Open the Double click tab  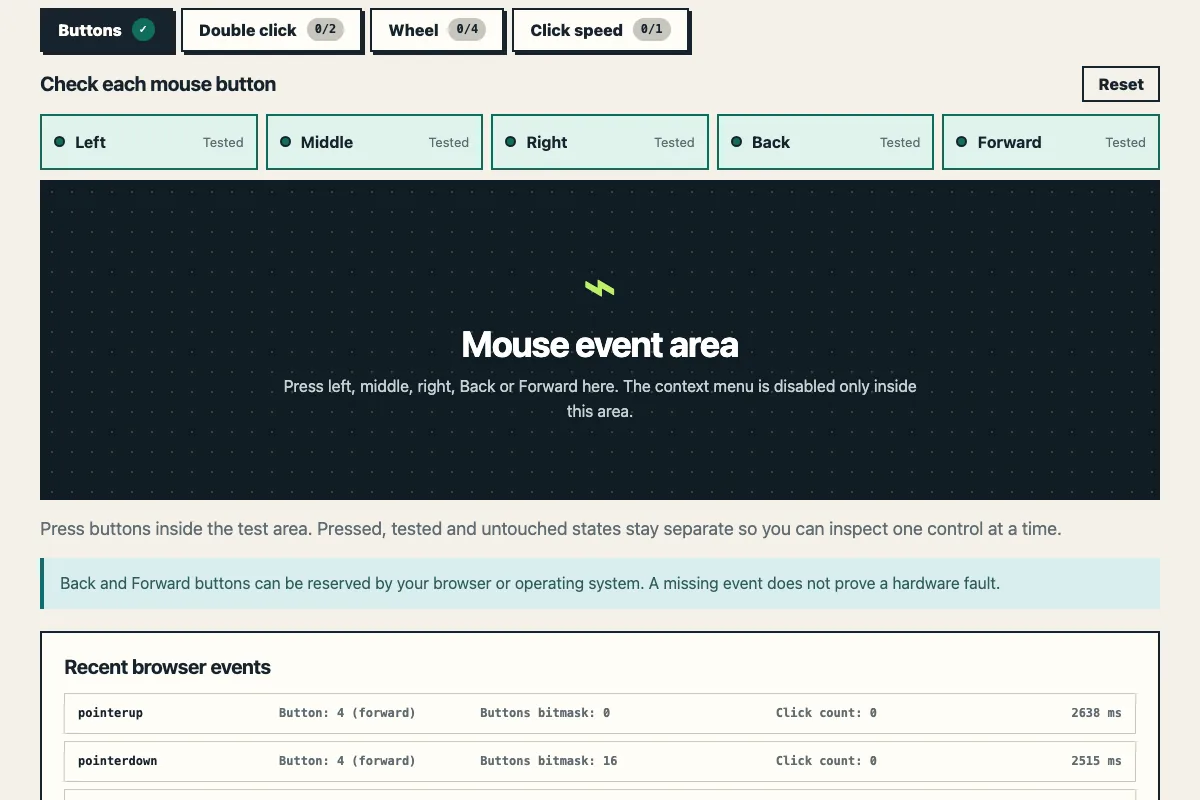click(x=271, y=30)
